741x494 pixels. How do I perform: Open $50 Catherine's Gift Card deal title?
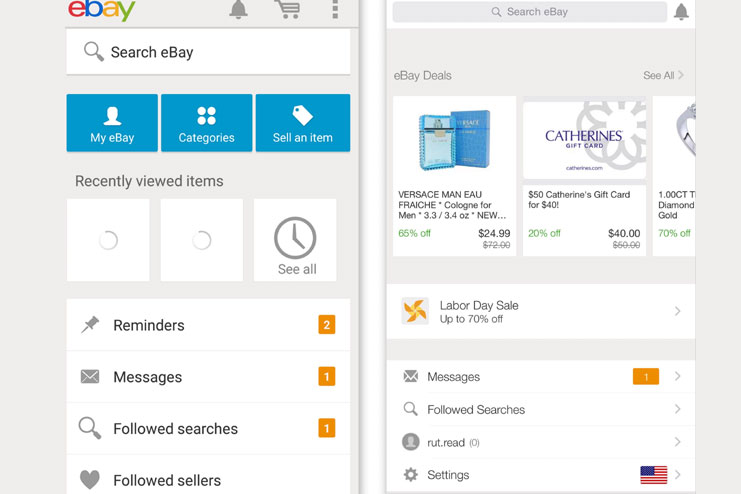tap(579, 199)
